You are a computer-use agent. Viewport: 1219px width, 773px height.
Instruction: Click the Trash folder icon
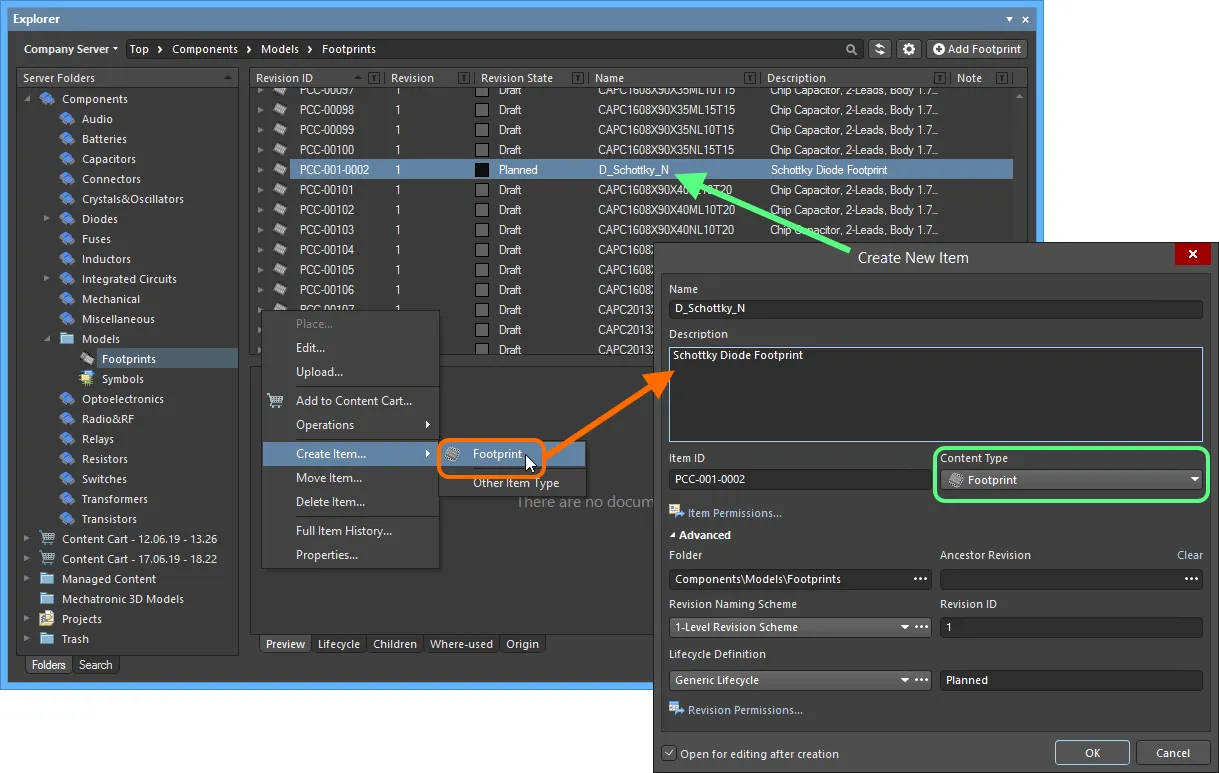point(47,639)
